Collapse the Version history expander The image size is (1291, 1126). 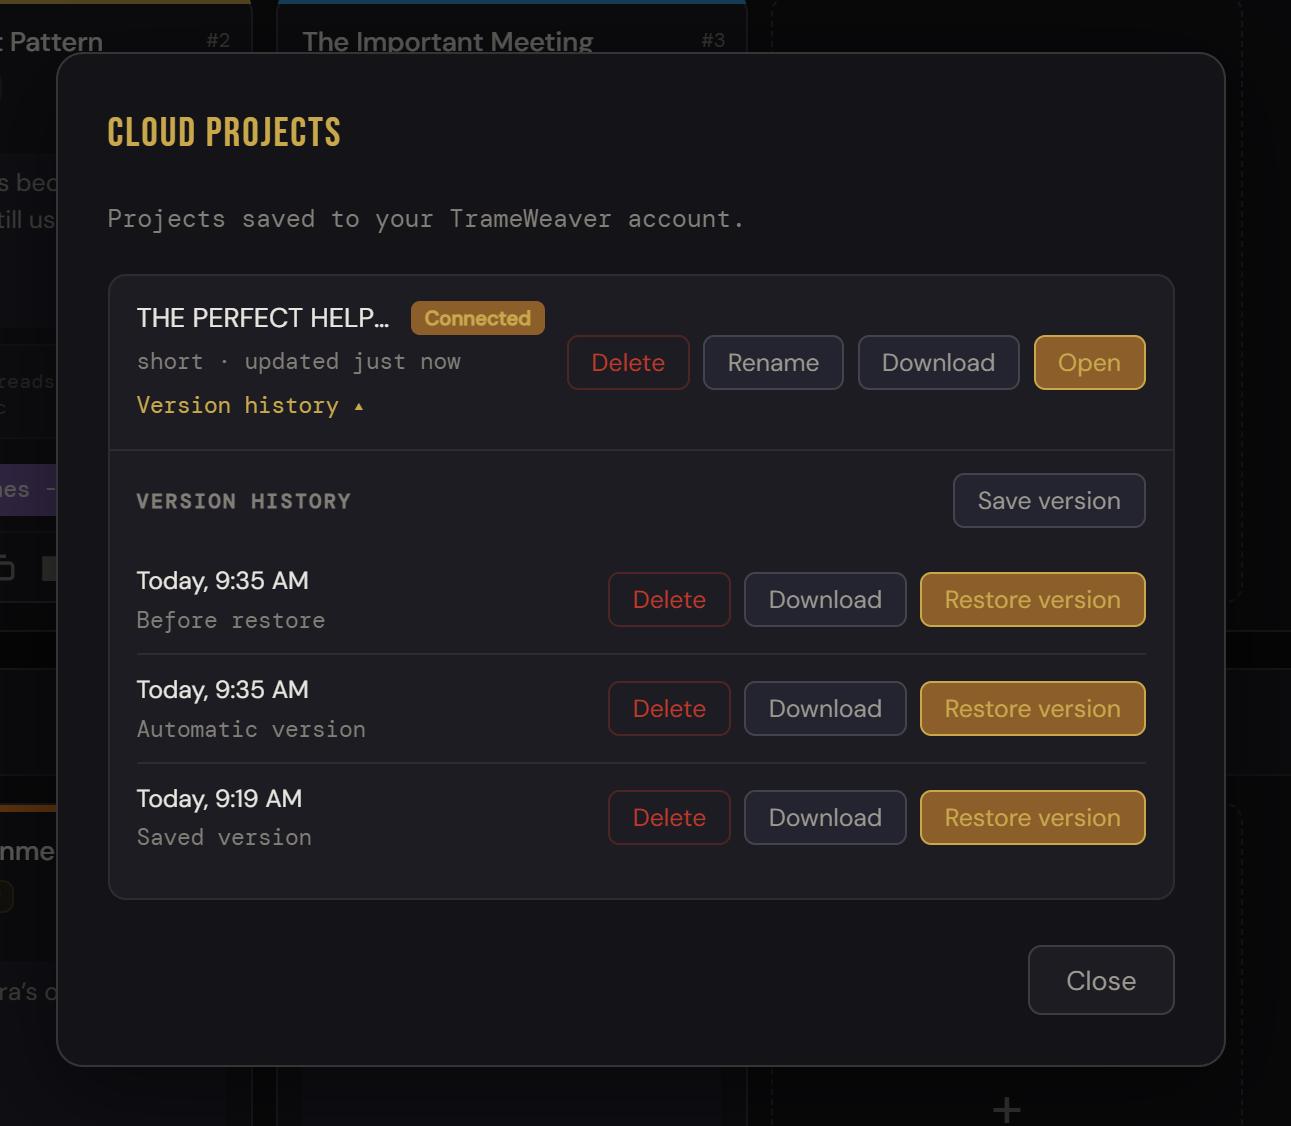click(x=250, y=405)
